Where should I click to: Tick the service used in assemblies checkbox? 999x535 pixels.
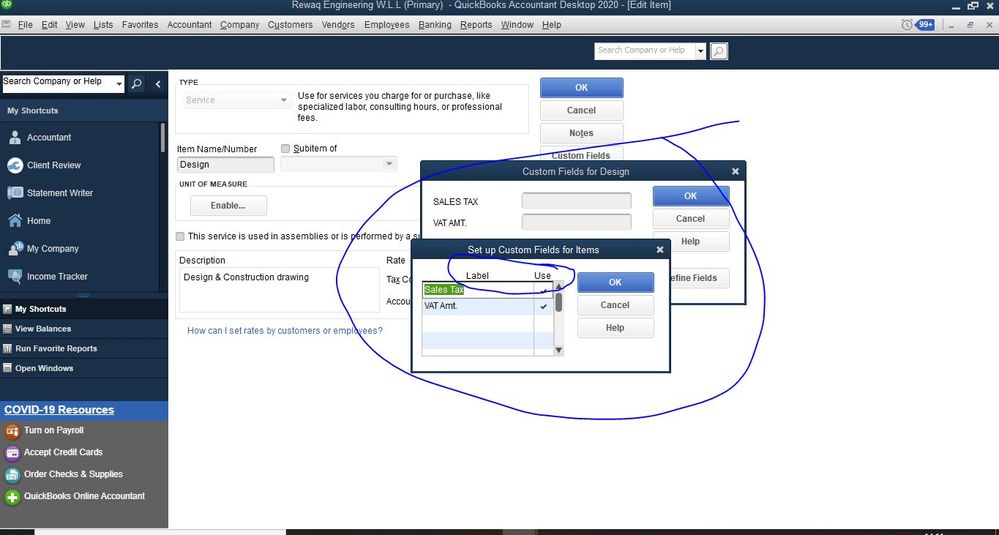180,236
